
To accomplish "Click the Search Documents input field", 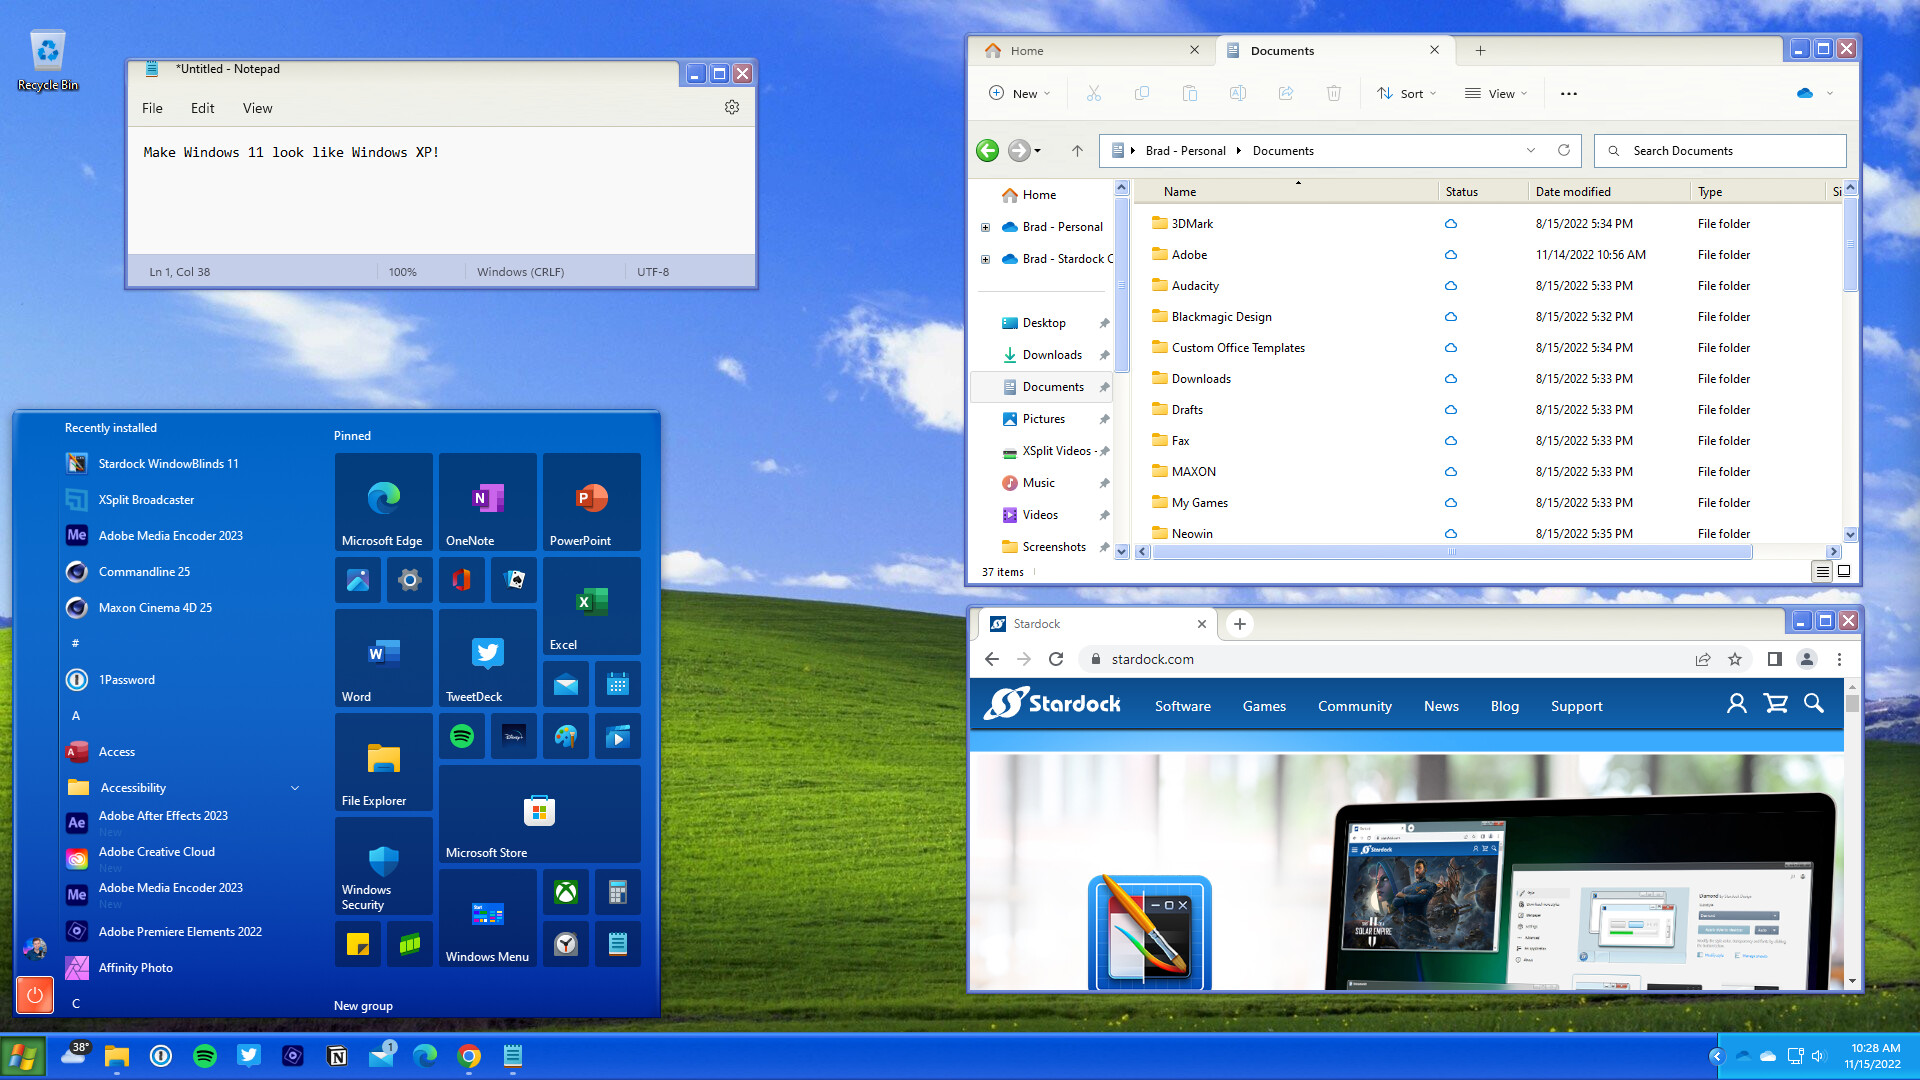I will pyautogui.click(x=1720, y=149).
